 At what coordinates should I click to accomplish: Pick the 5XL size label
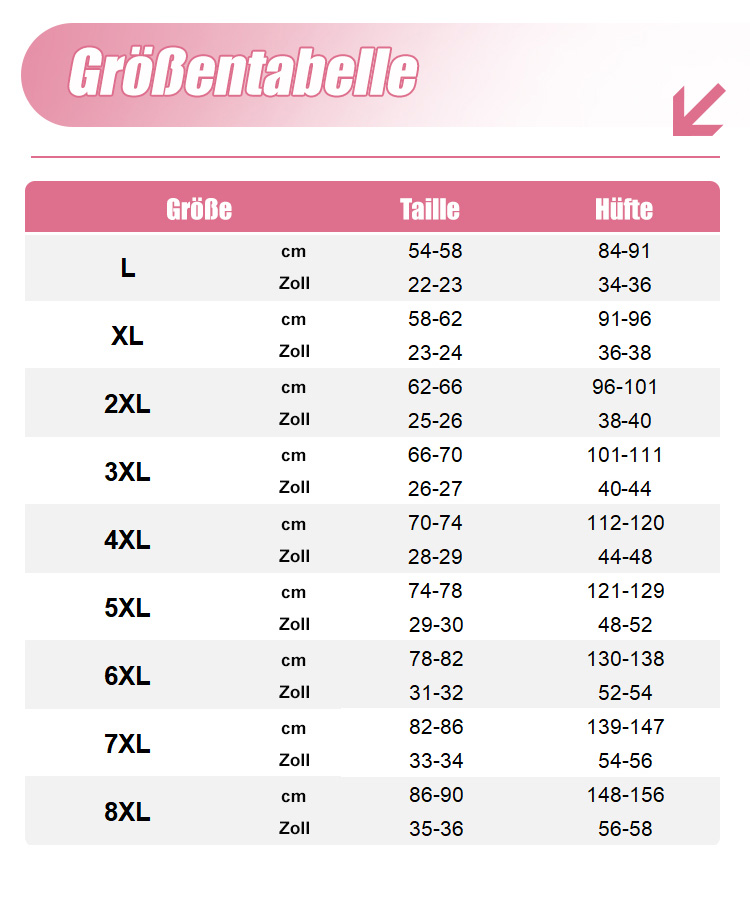127,608
